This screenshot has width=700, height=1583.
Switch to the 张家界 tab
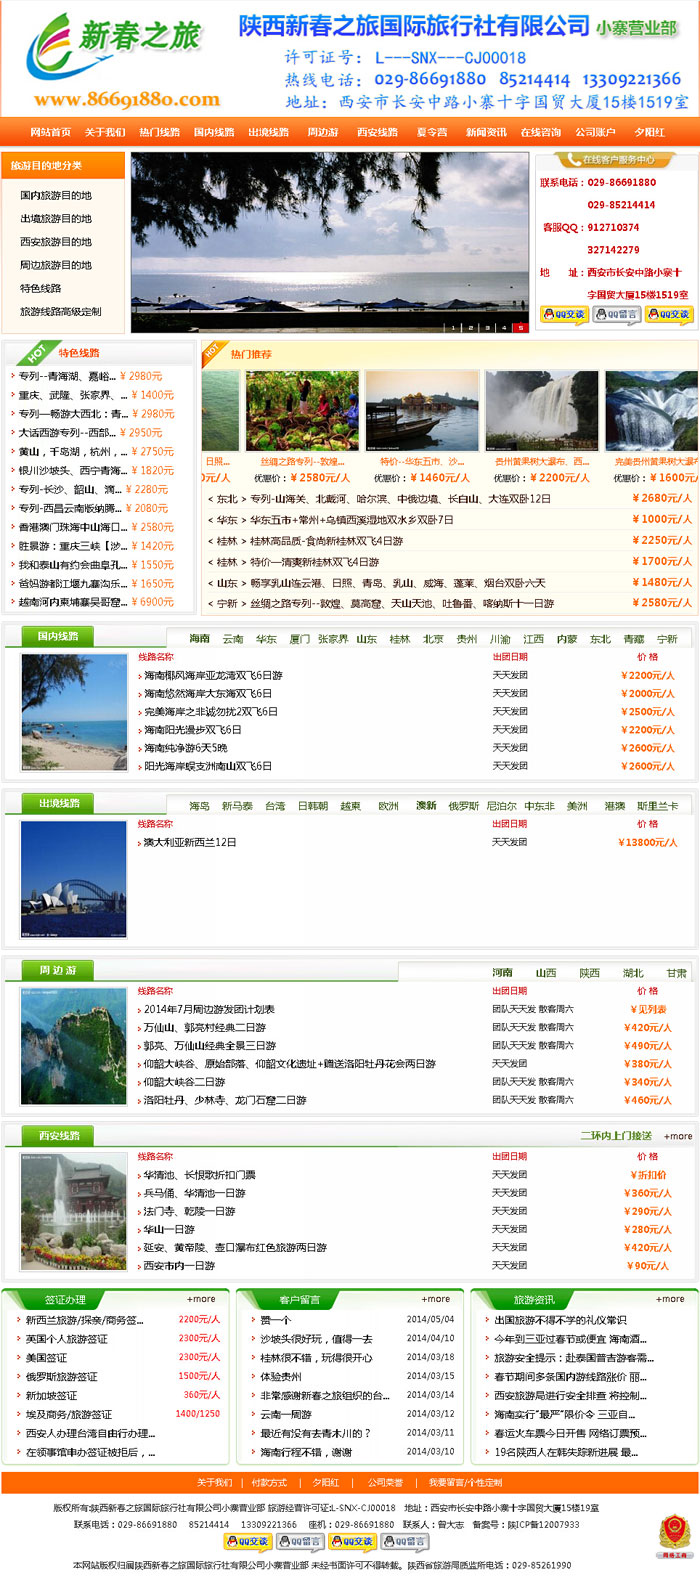[333, 638]
